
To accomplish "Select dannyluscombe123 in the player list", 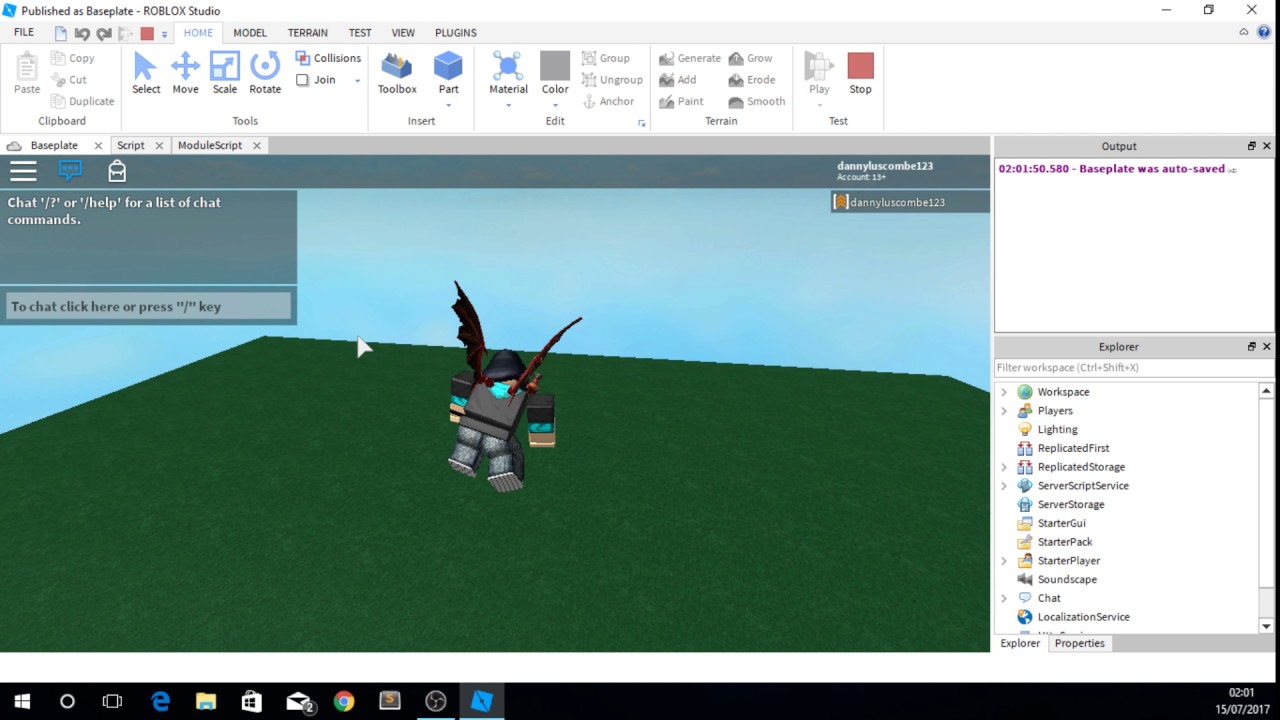I will [x=910, y=202].
